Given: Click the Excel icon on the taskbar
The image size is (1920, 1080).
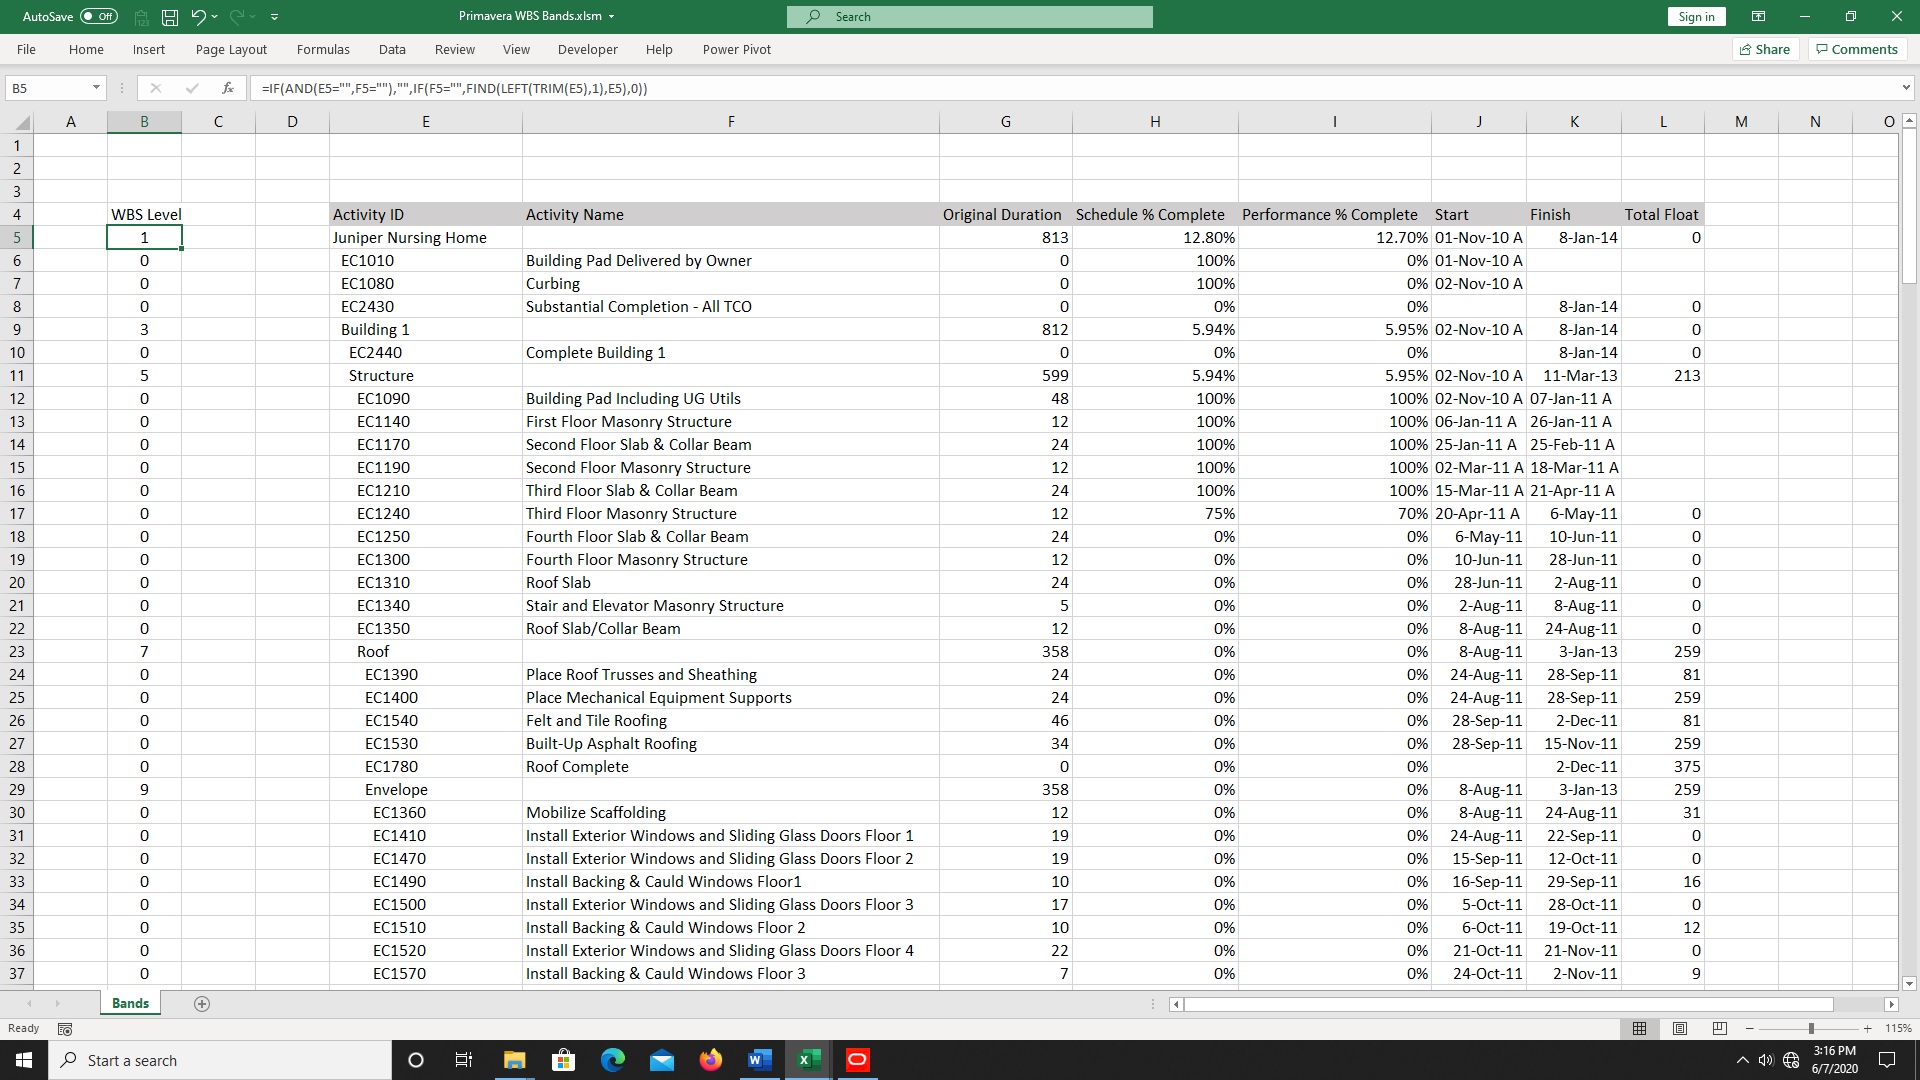Looking at the screenshot, I should pos(808,1060).
